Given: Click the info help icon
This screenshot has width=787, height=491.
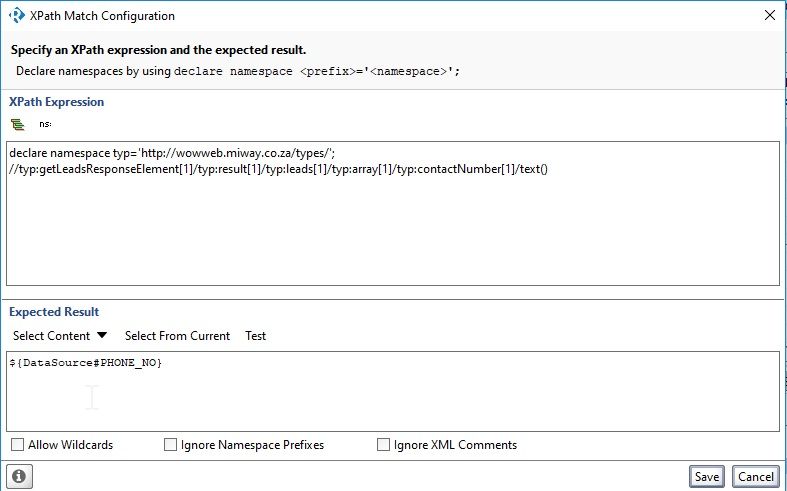Looking at the screenshot, I should tap(20, 476).
